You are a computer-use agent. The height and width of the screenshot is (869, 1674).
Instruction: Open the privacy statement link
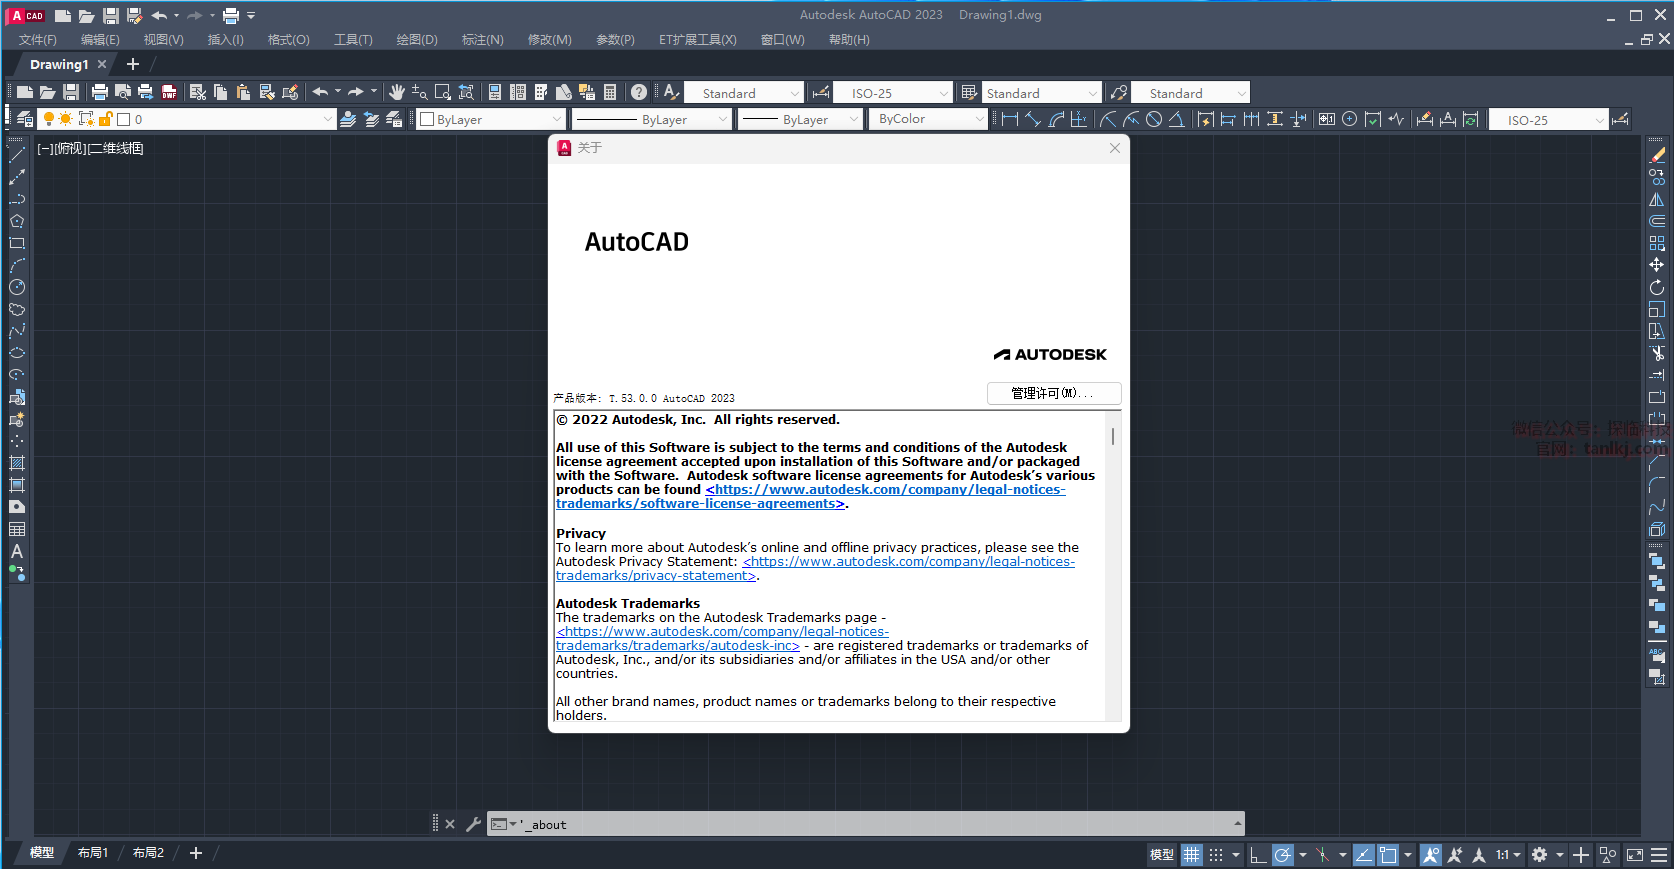pos(816,569)
